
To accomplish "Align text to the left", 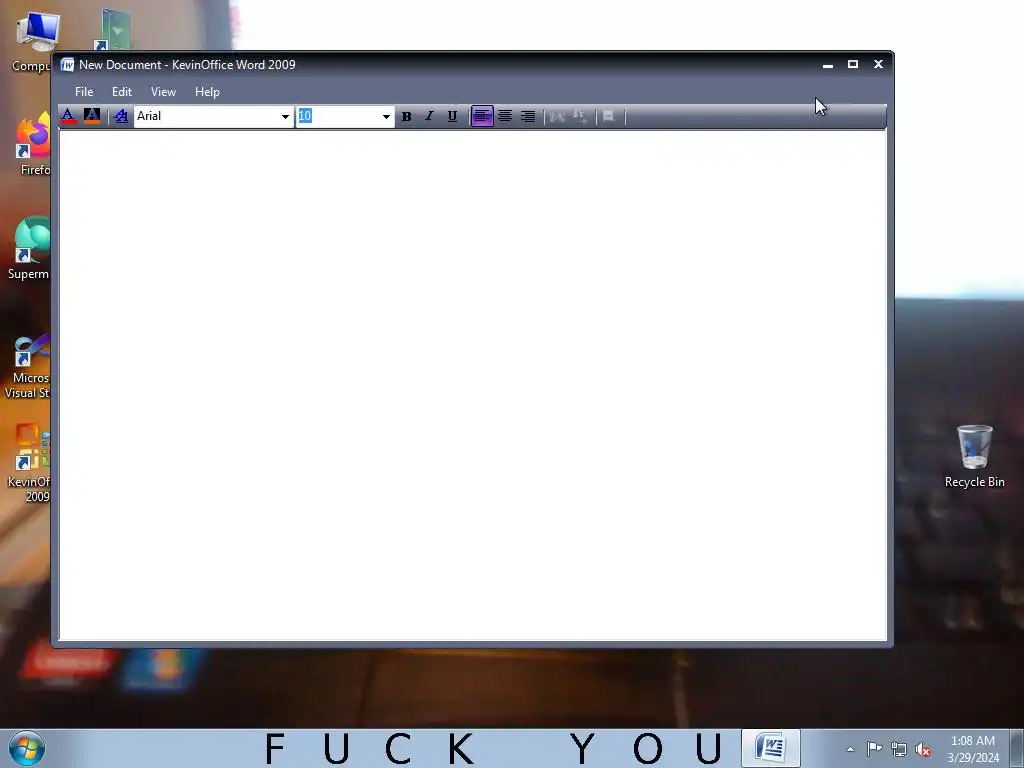I will (x=482, y=116).
